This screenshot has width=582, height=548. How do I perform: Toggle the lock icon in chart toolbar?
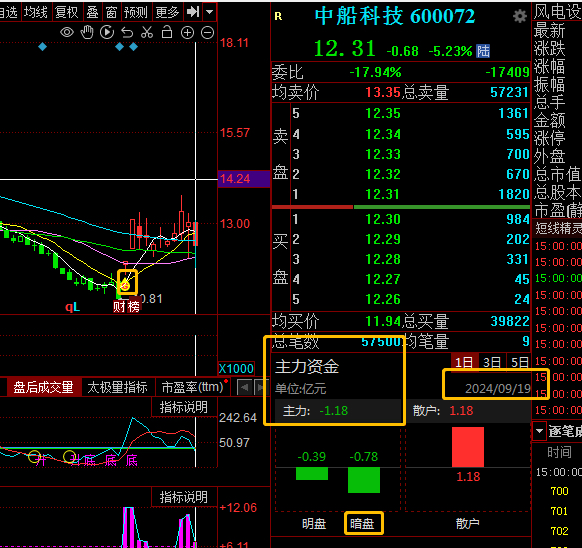coord(167,32)
